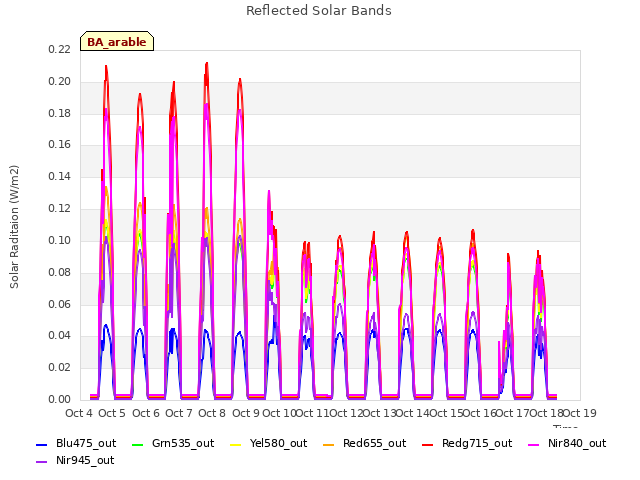Click the 0.10 y-axis tick label
Image resolution: width=640 pixels, height=480 pixels.
(x=59, y=240)
